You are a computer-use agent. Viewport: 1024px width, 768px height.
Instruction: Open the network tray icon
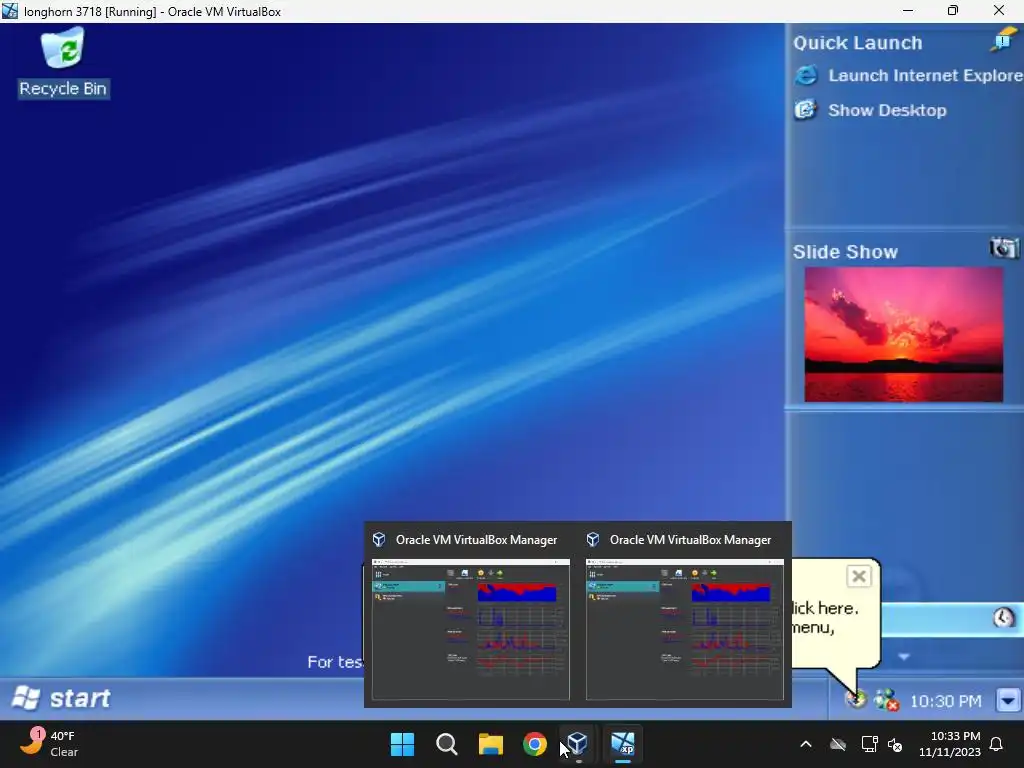[869, 744]
